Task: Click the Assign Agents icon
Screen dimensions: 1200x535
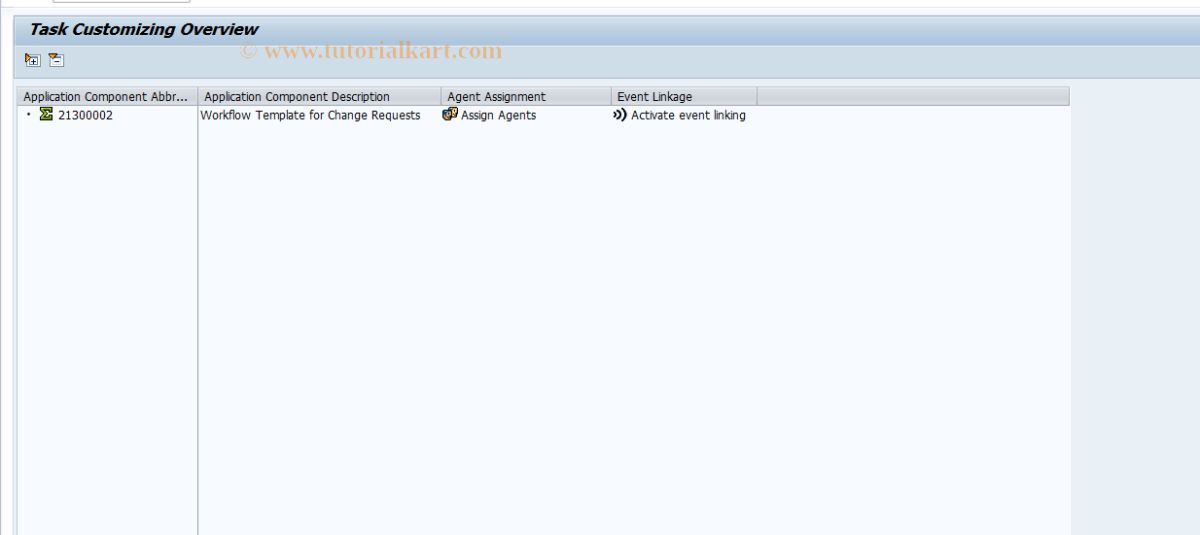Action: point(450,115)
